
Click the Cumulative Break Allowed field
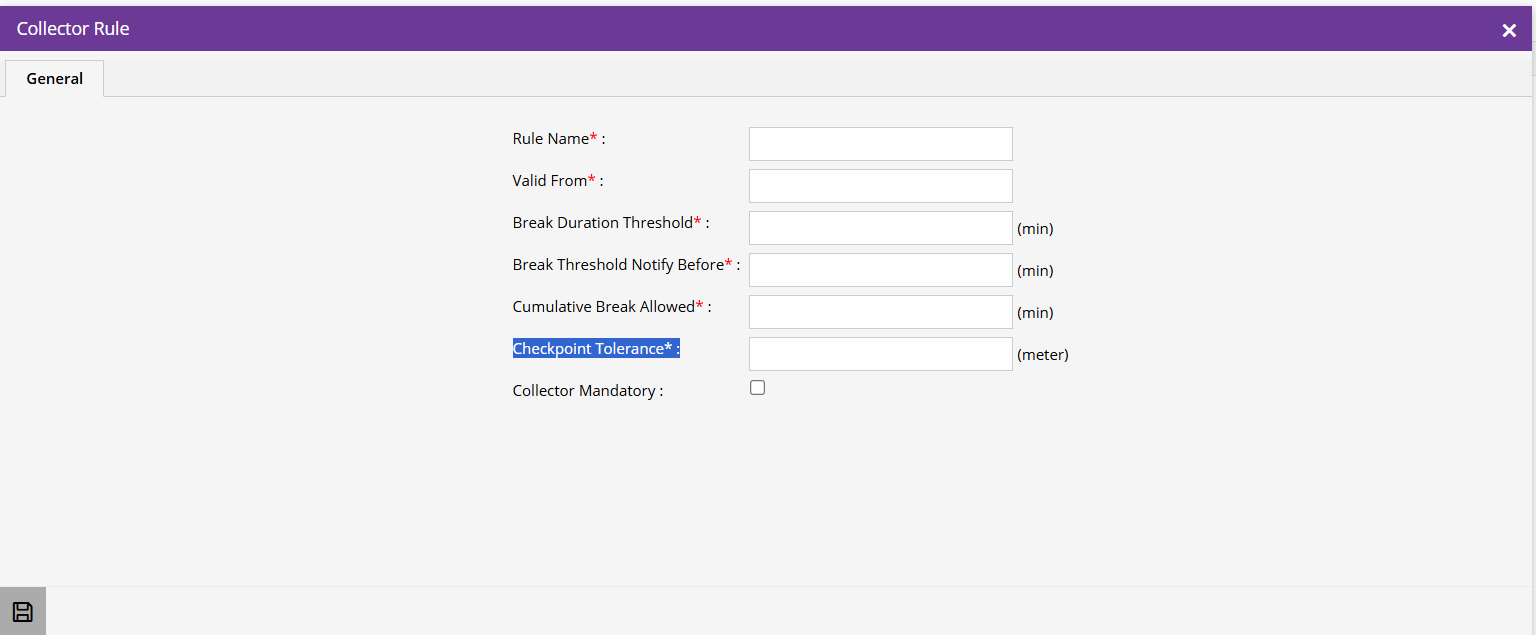[880, 312]
